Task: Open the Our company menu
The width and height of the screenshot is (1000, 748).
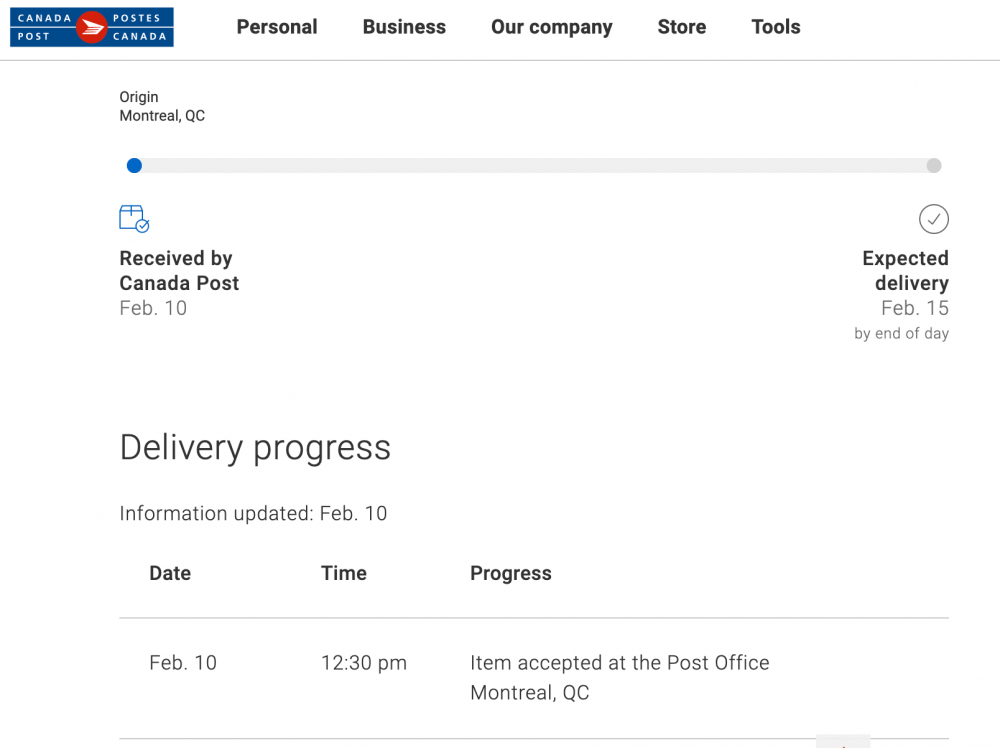Action: [552, 27]
